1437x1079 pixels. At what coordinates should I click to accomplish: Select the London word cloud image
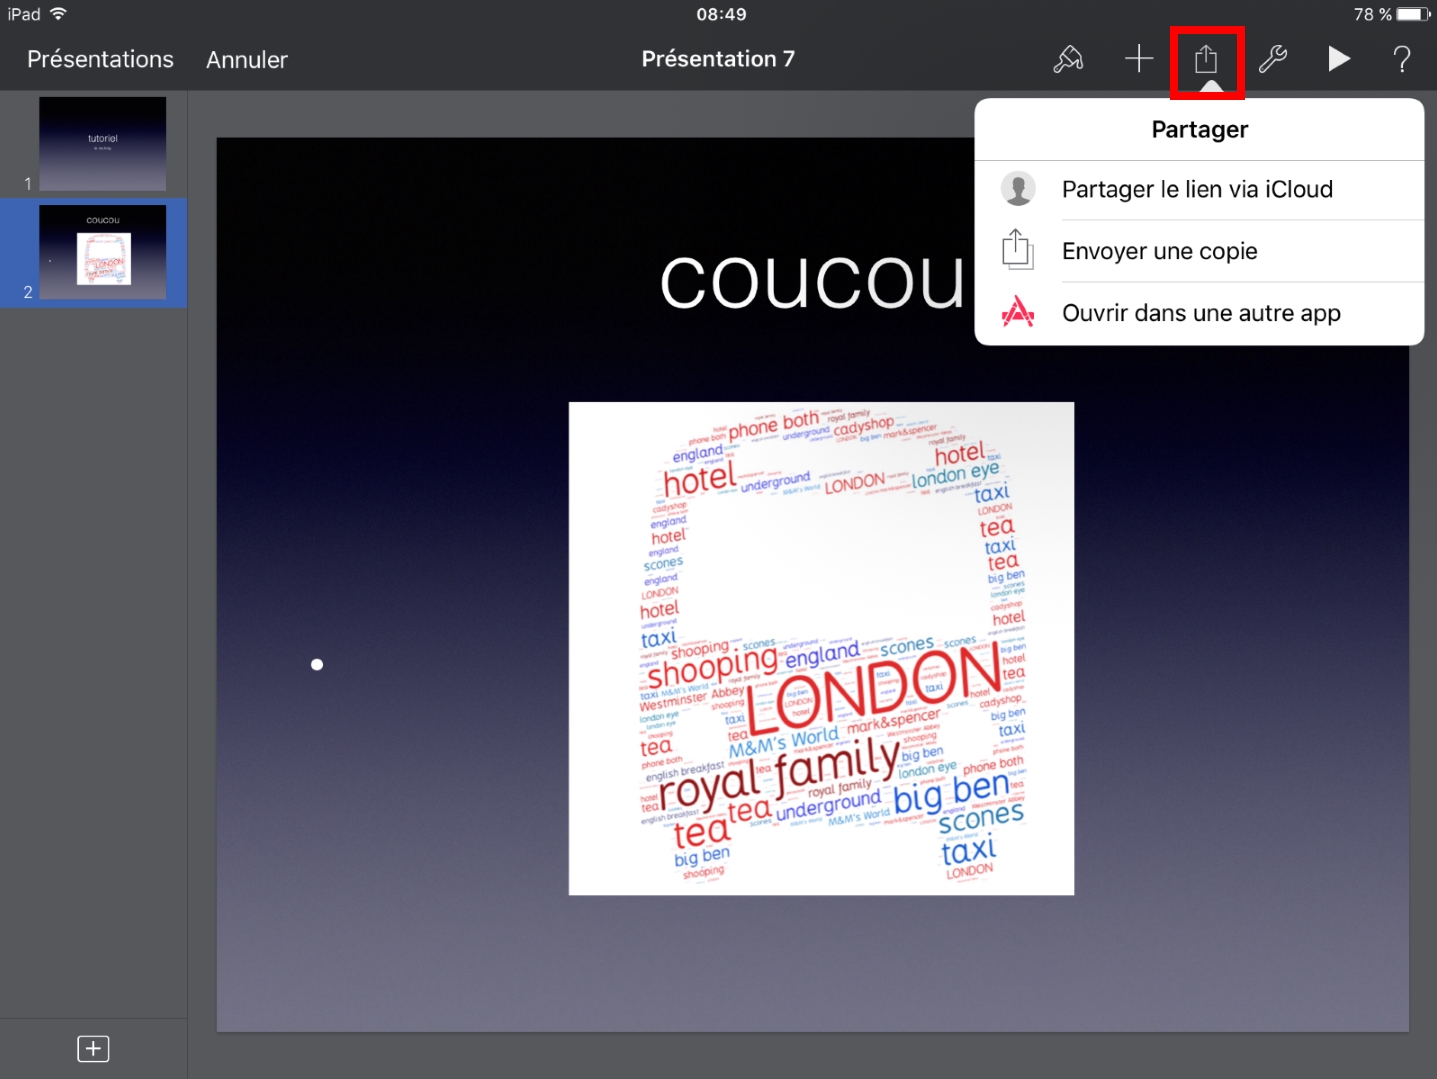(821, 648)
